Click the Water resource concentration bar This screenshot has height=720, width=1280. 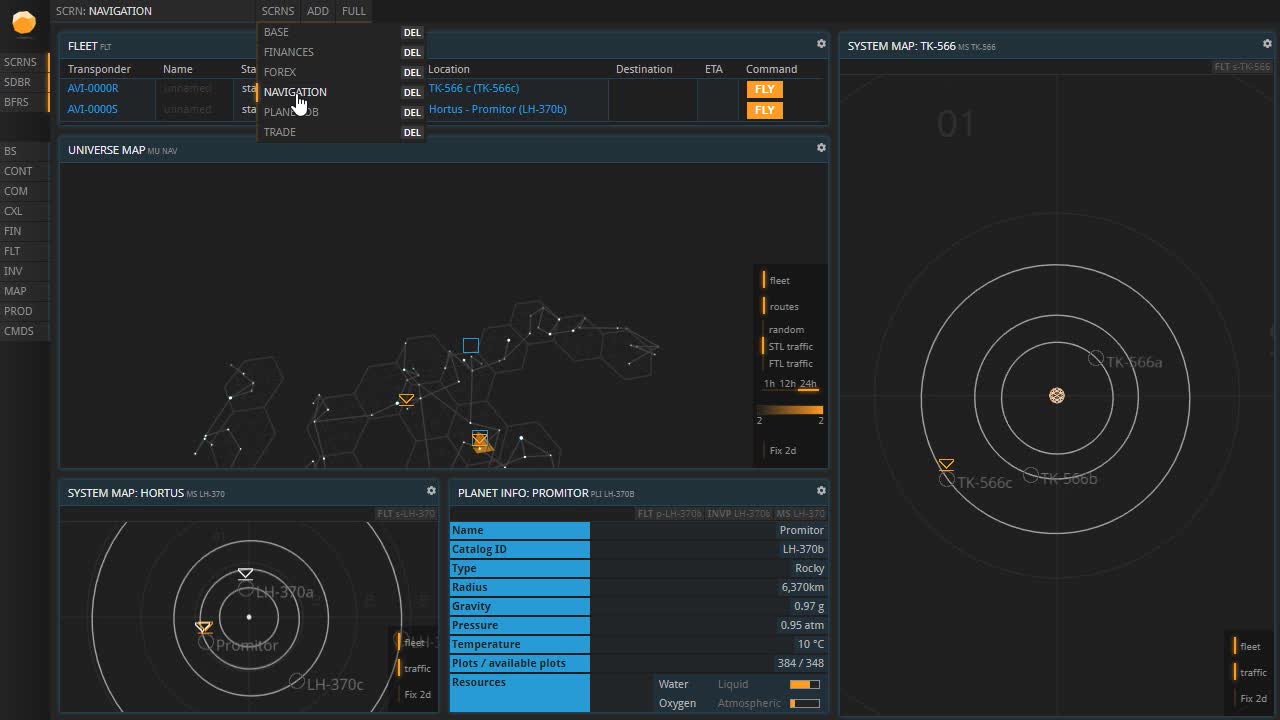click(x=805, y=685)
